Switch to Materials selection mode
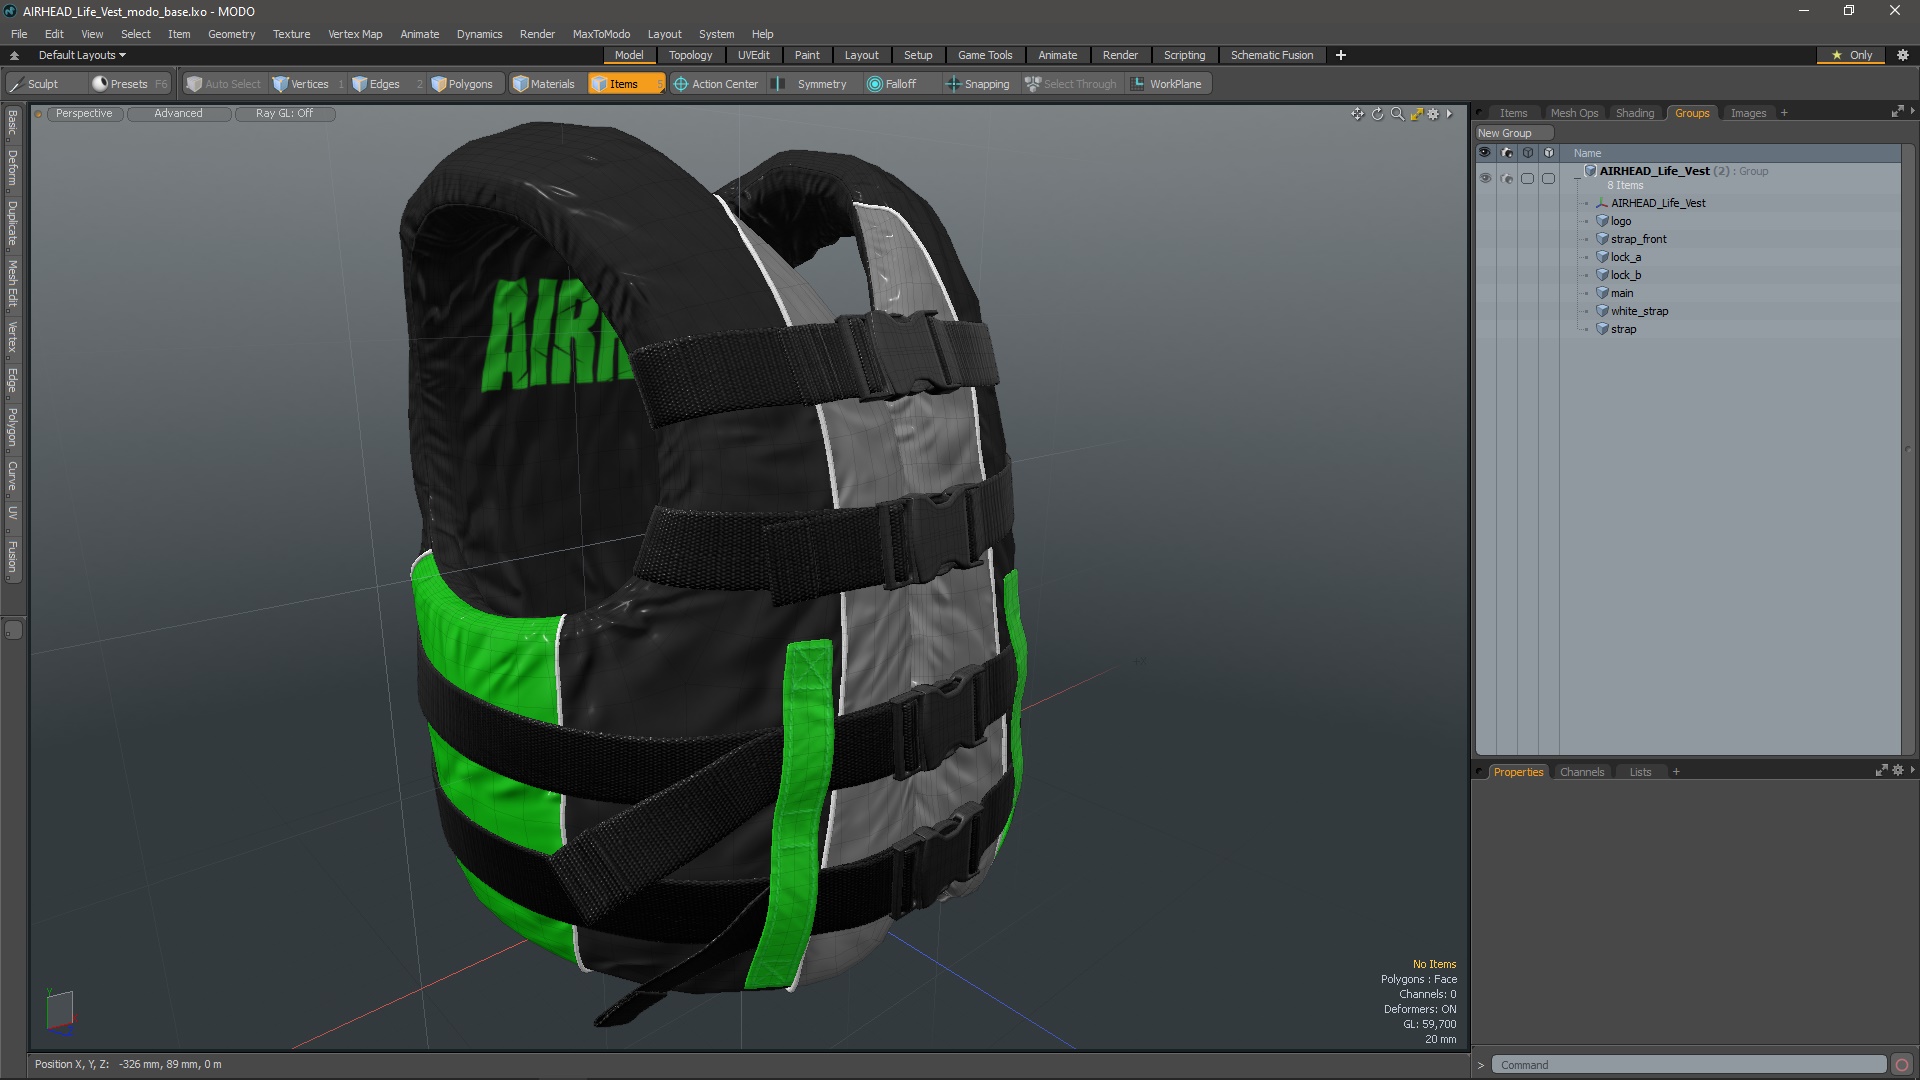The image size is (1920, 1080). 544,84
